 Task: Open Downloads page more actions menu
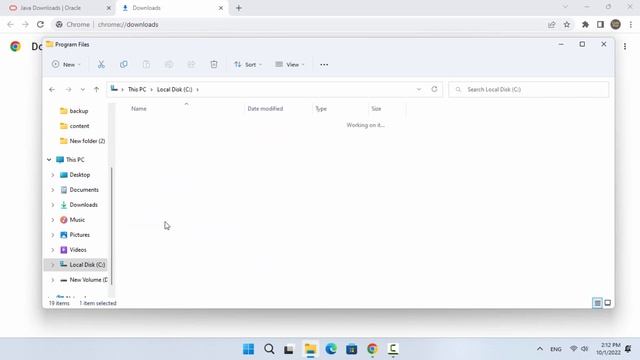(625, 47)
